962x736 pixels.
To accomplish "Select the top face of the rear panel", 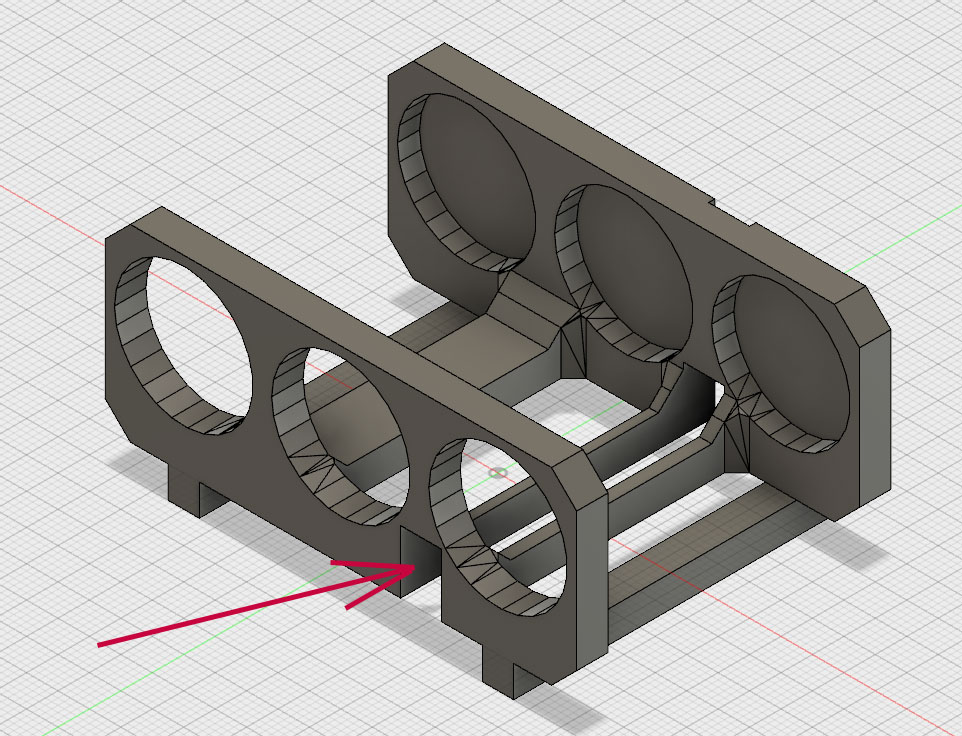I will (639, 173).
